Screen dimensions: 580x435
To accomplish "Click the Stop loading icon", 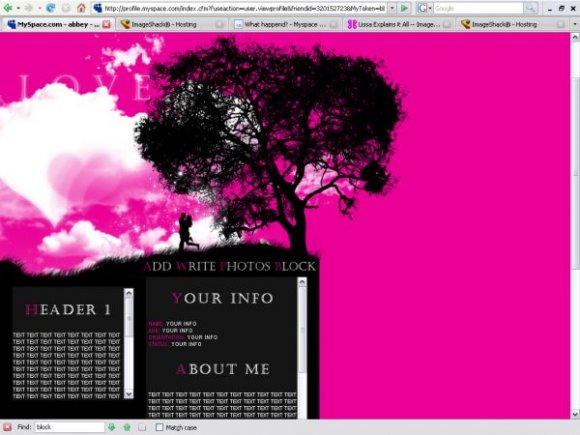I will click(66, 8).
